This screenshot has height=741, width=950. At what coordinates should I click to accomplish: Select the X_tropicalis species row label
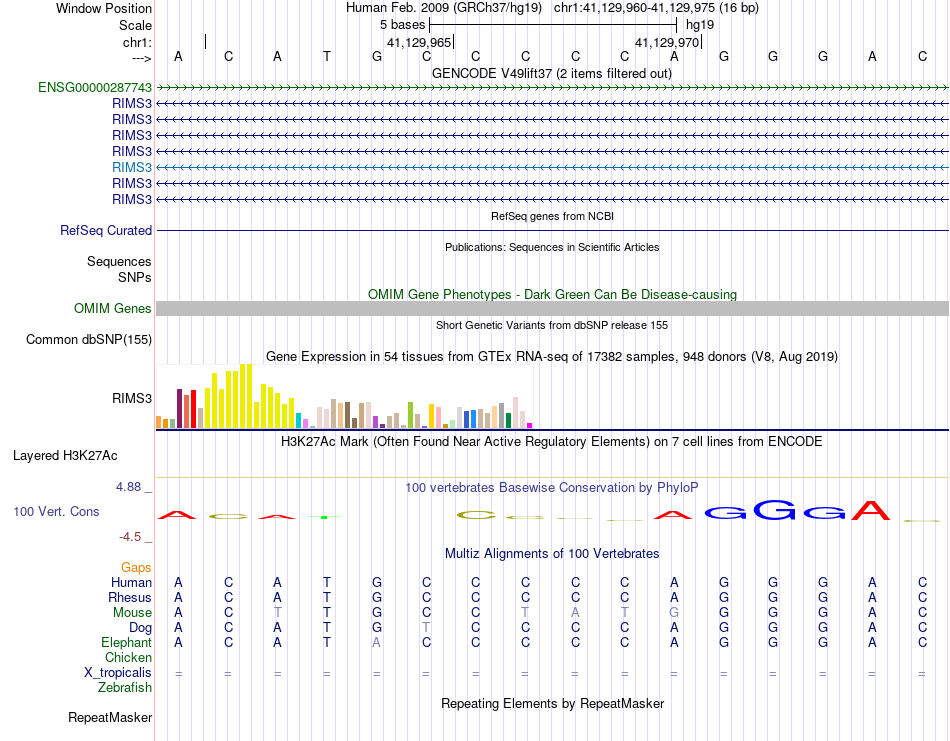click(118, 673)
